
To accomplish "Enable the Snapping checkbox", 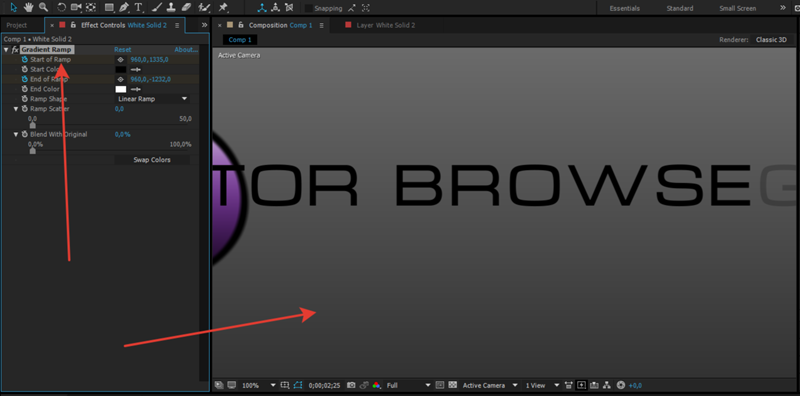I will pyautogui.click(x=308, y=8).
